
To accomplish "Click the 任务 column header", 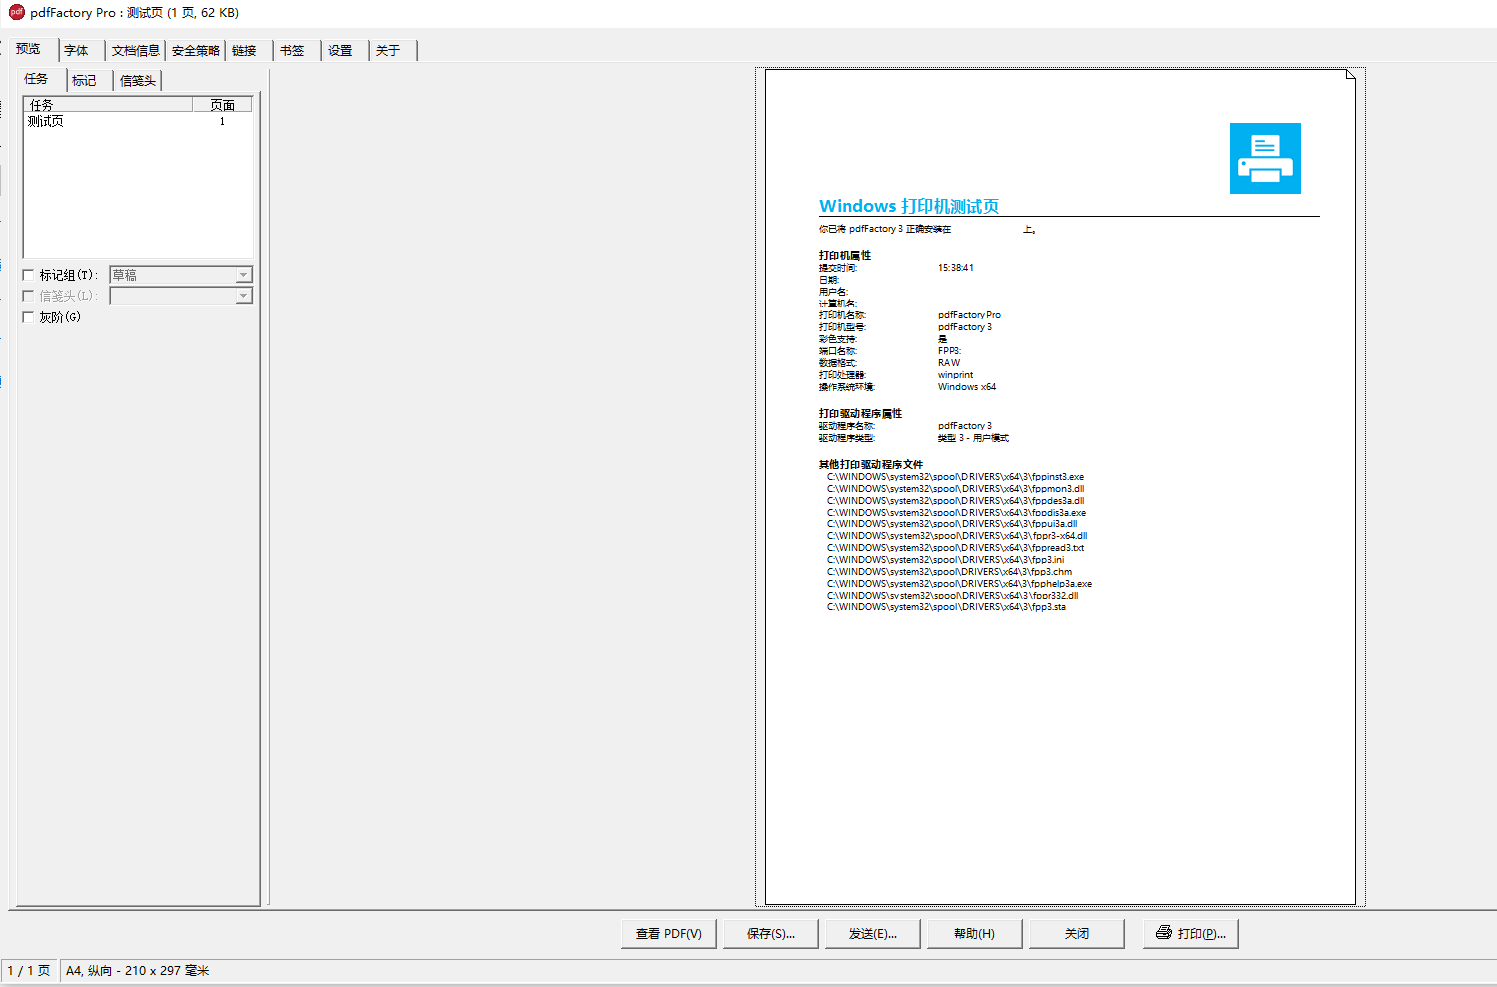I will [108, 105].
